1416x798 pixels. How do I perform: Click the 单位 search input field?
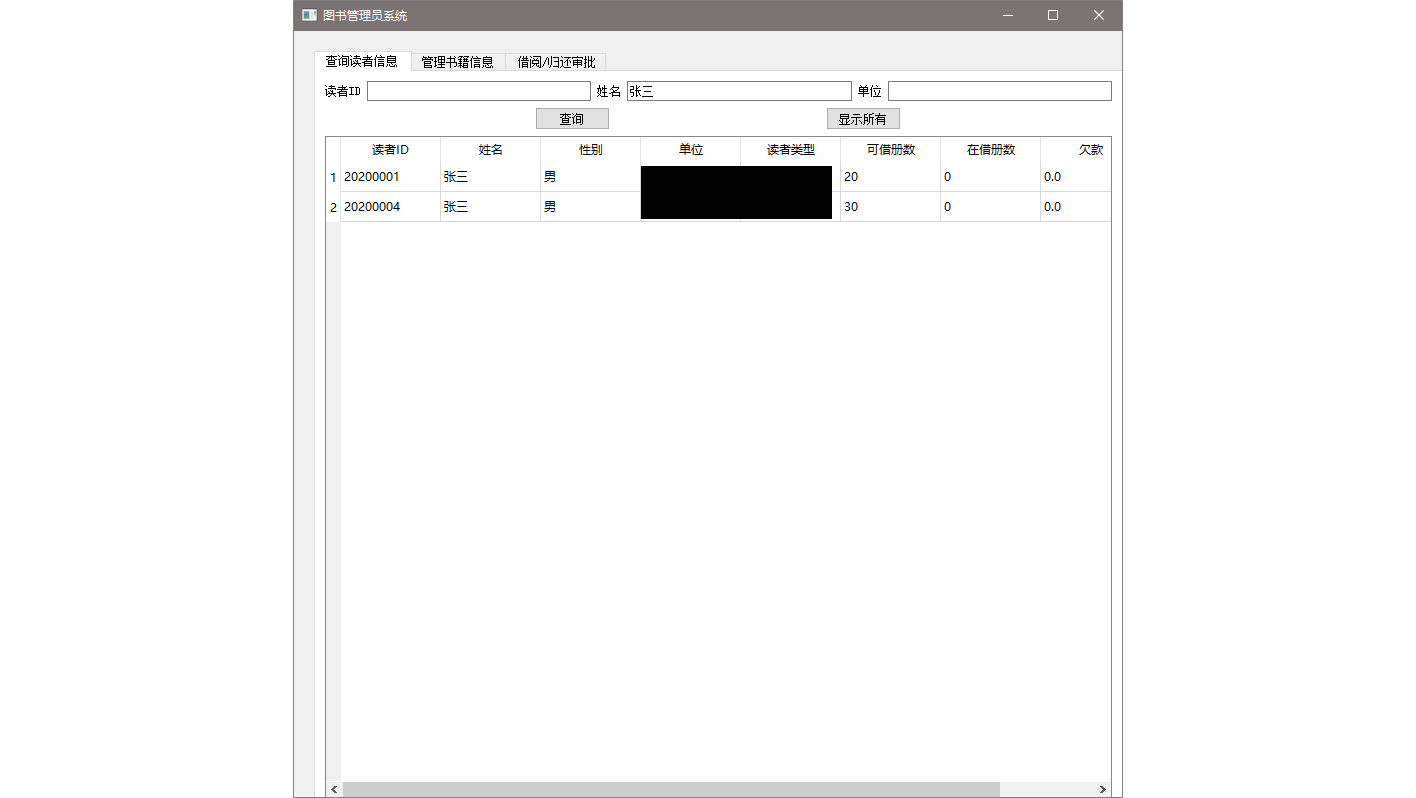point(1000,91)
